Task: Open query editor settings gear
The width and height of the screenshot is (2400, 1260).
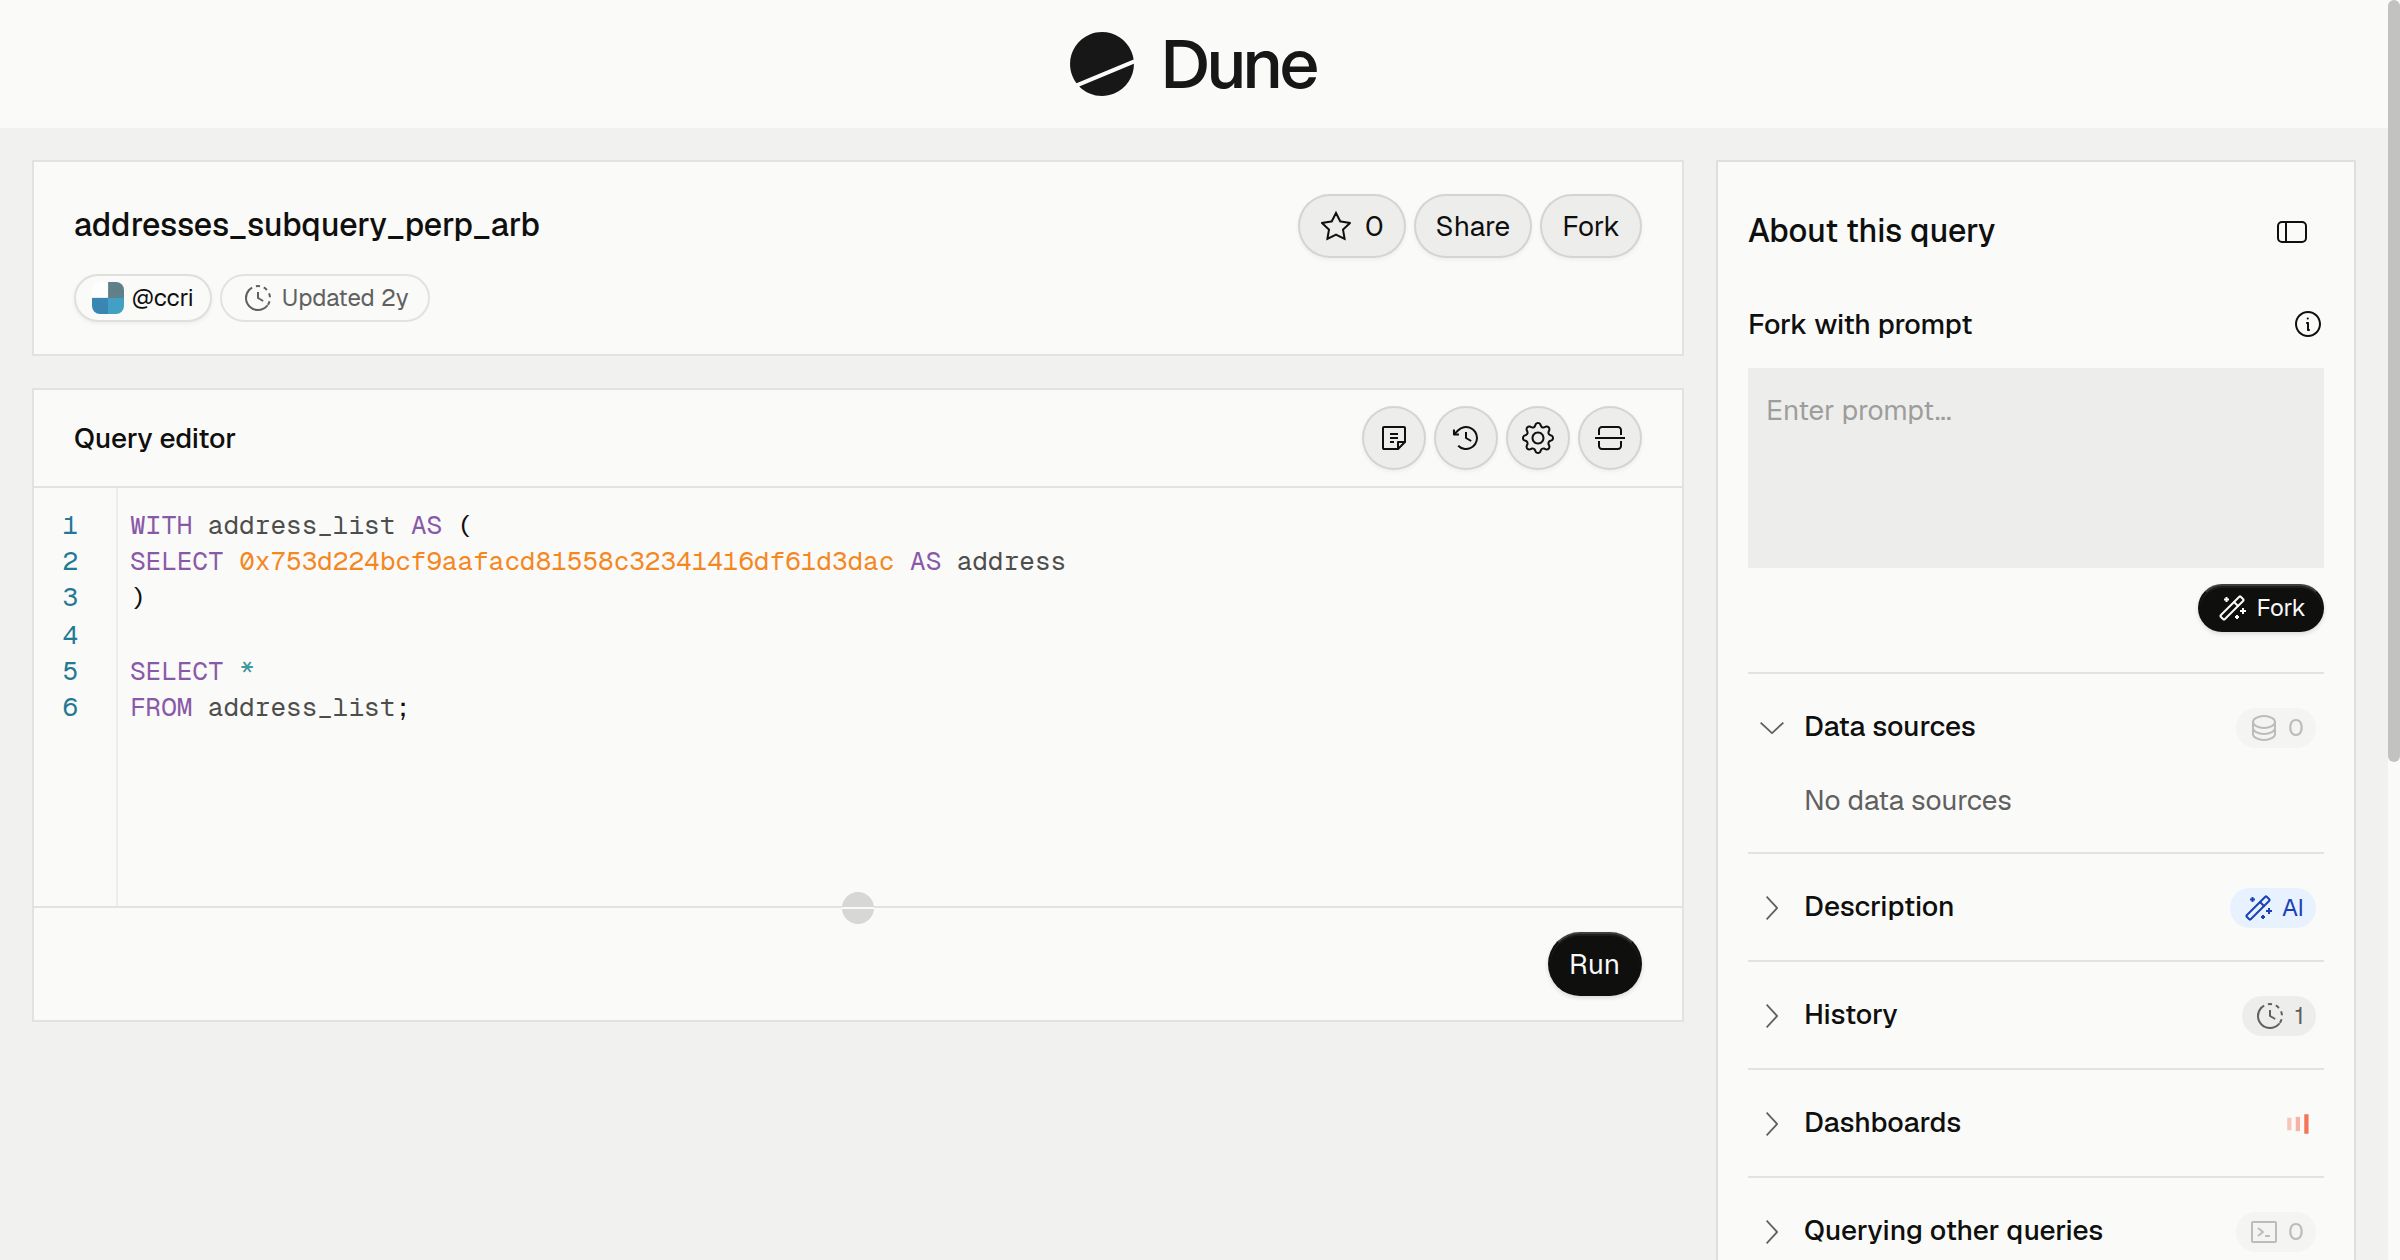Action: click(x=1538, y=438)
